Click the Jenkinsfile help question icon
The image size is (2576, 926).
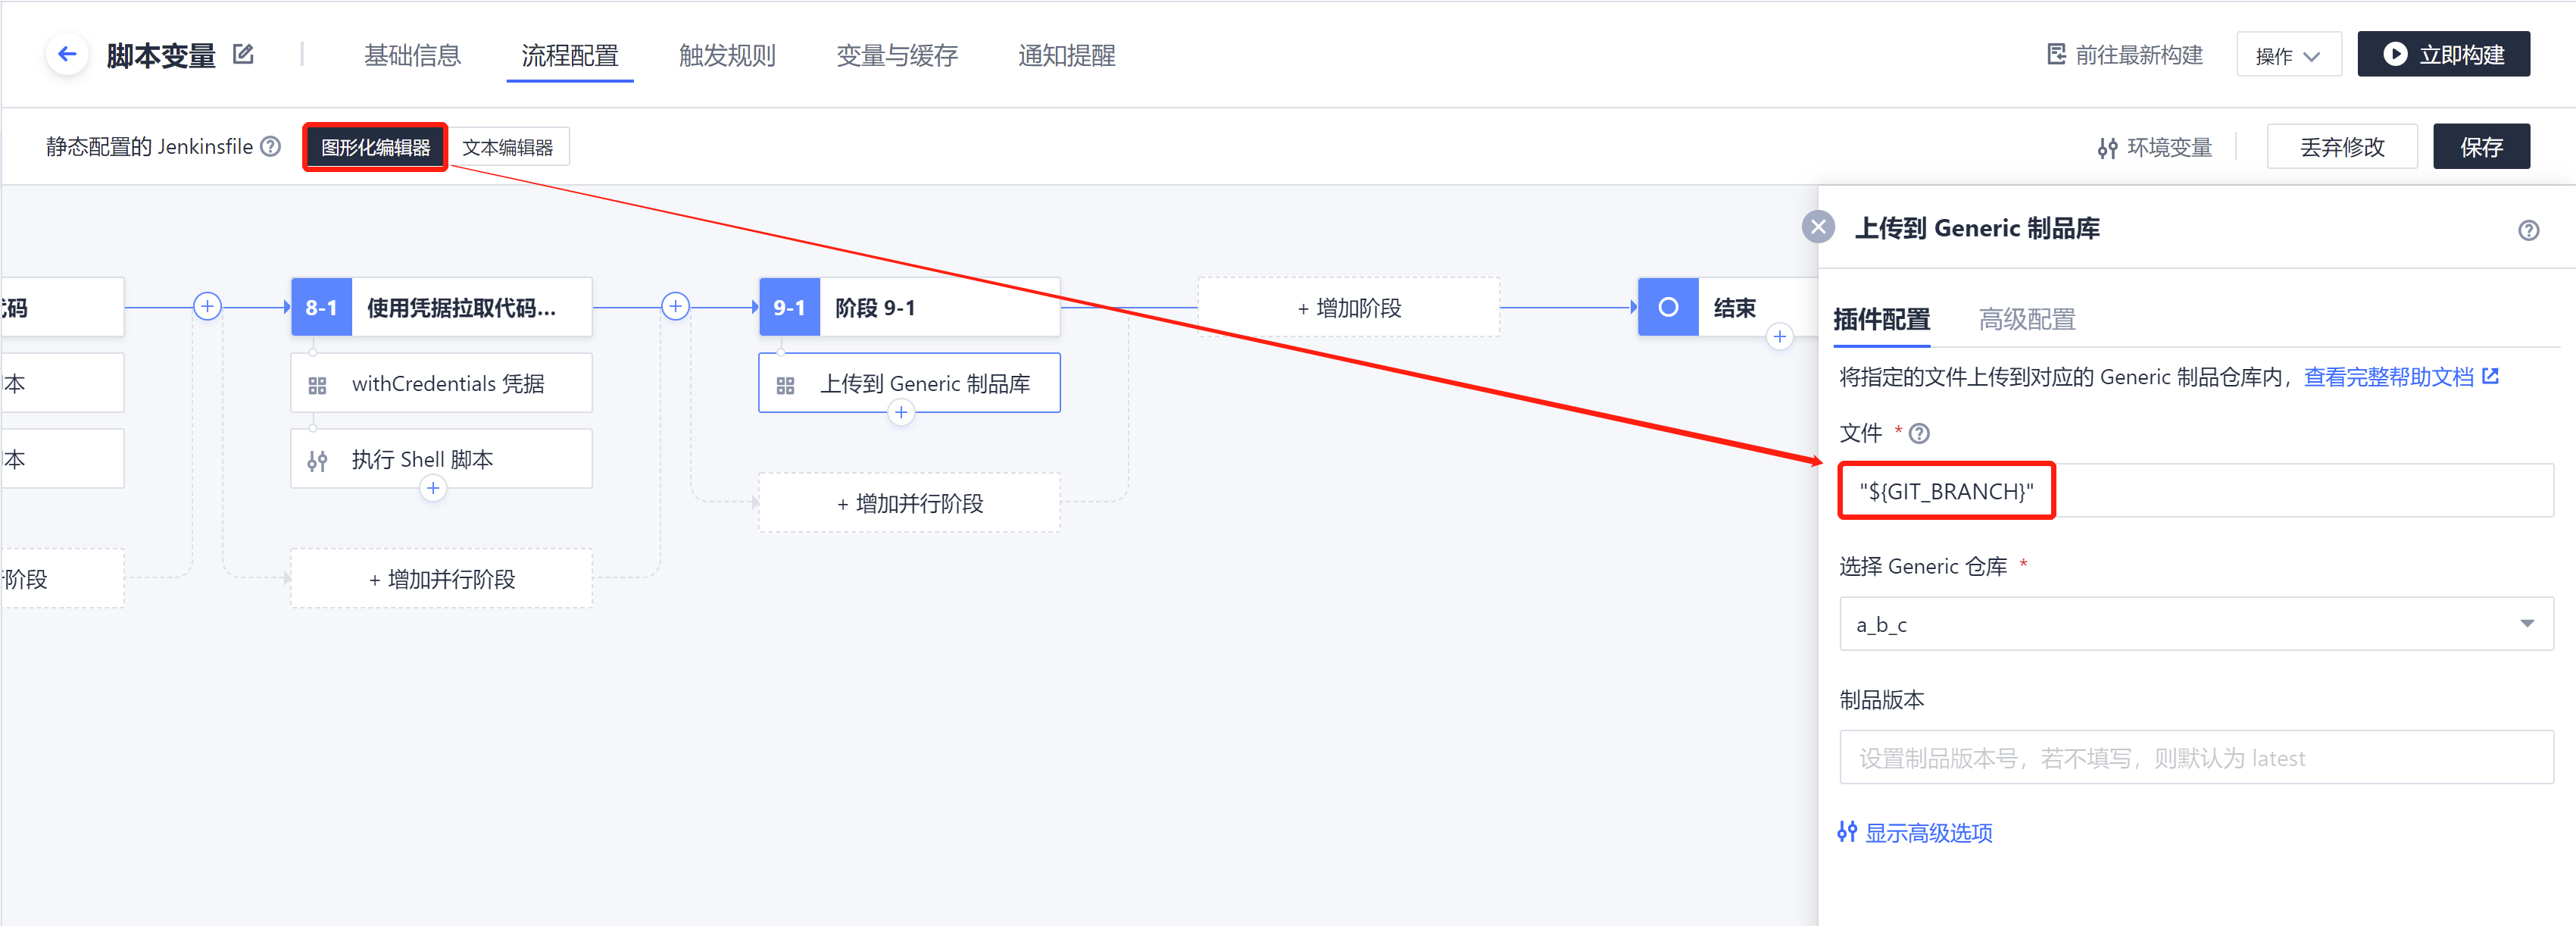271,147
